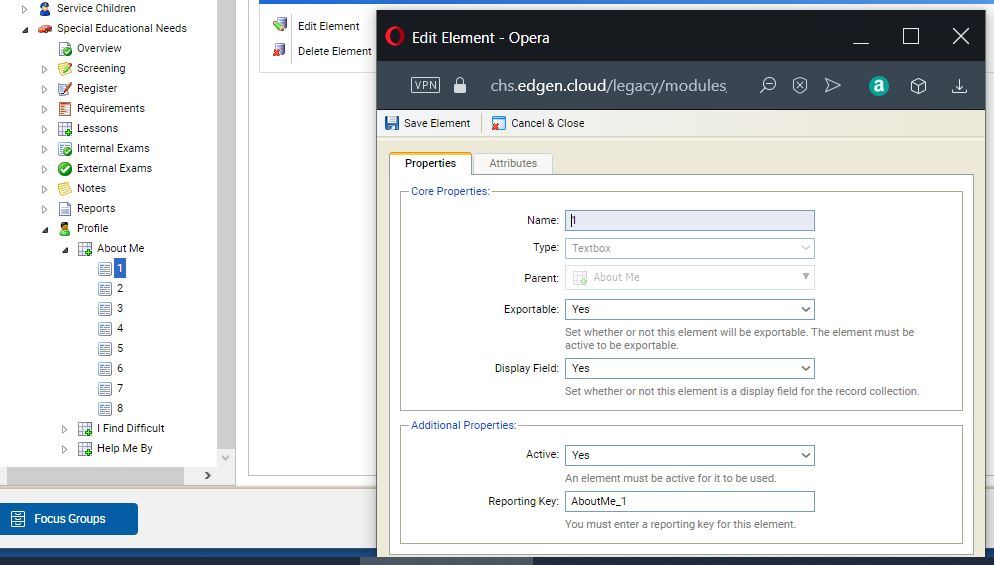Click the Save Element disk icon
Screen dimensions: 994x565
point(392,123)
